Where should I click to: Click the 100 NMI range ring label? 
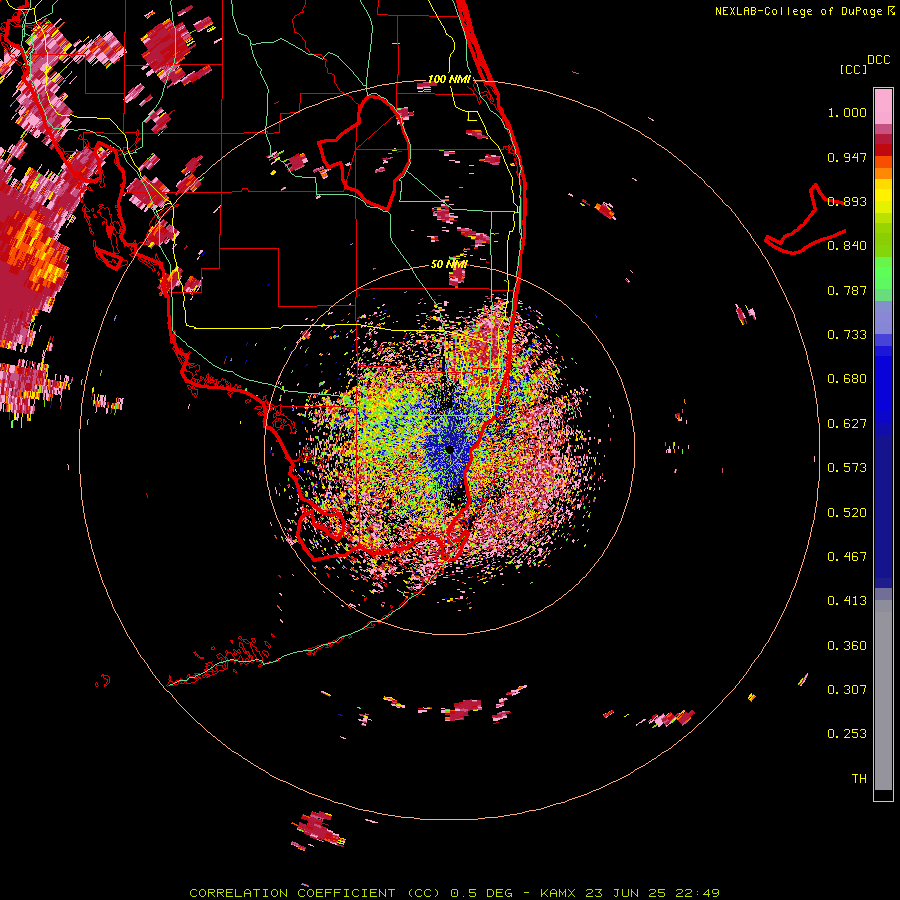click(449, 79)
